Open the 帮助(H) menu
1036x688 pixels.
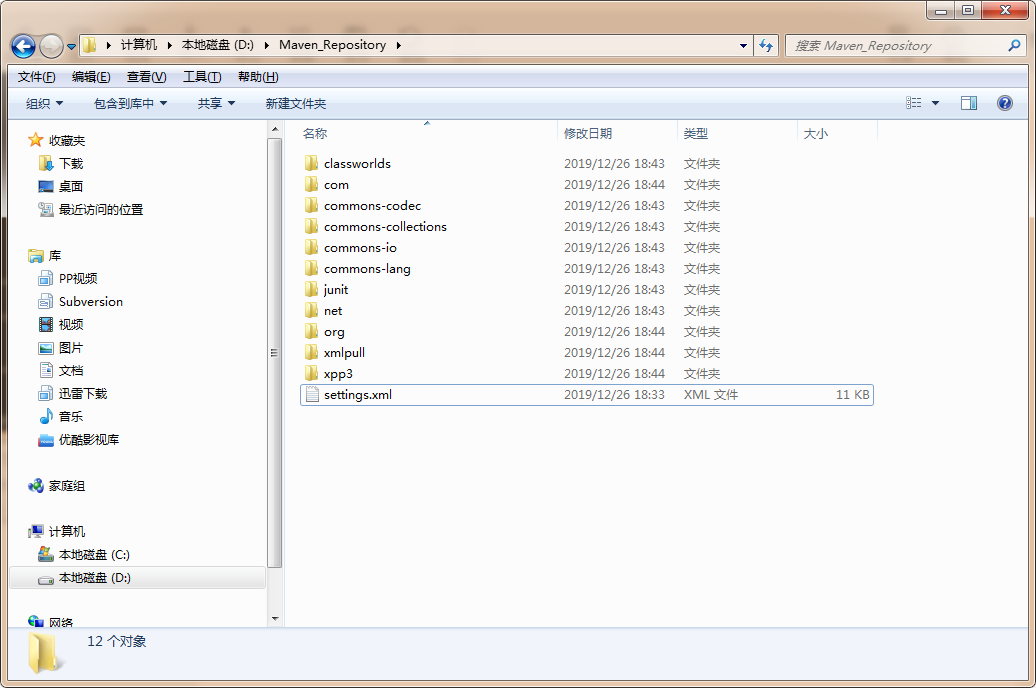click(x=258, y=77)
